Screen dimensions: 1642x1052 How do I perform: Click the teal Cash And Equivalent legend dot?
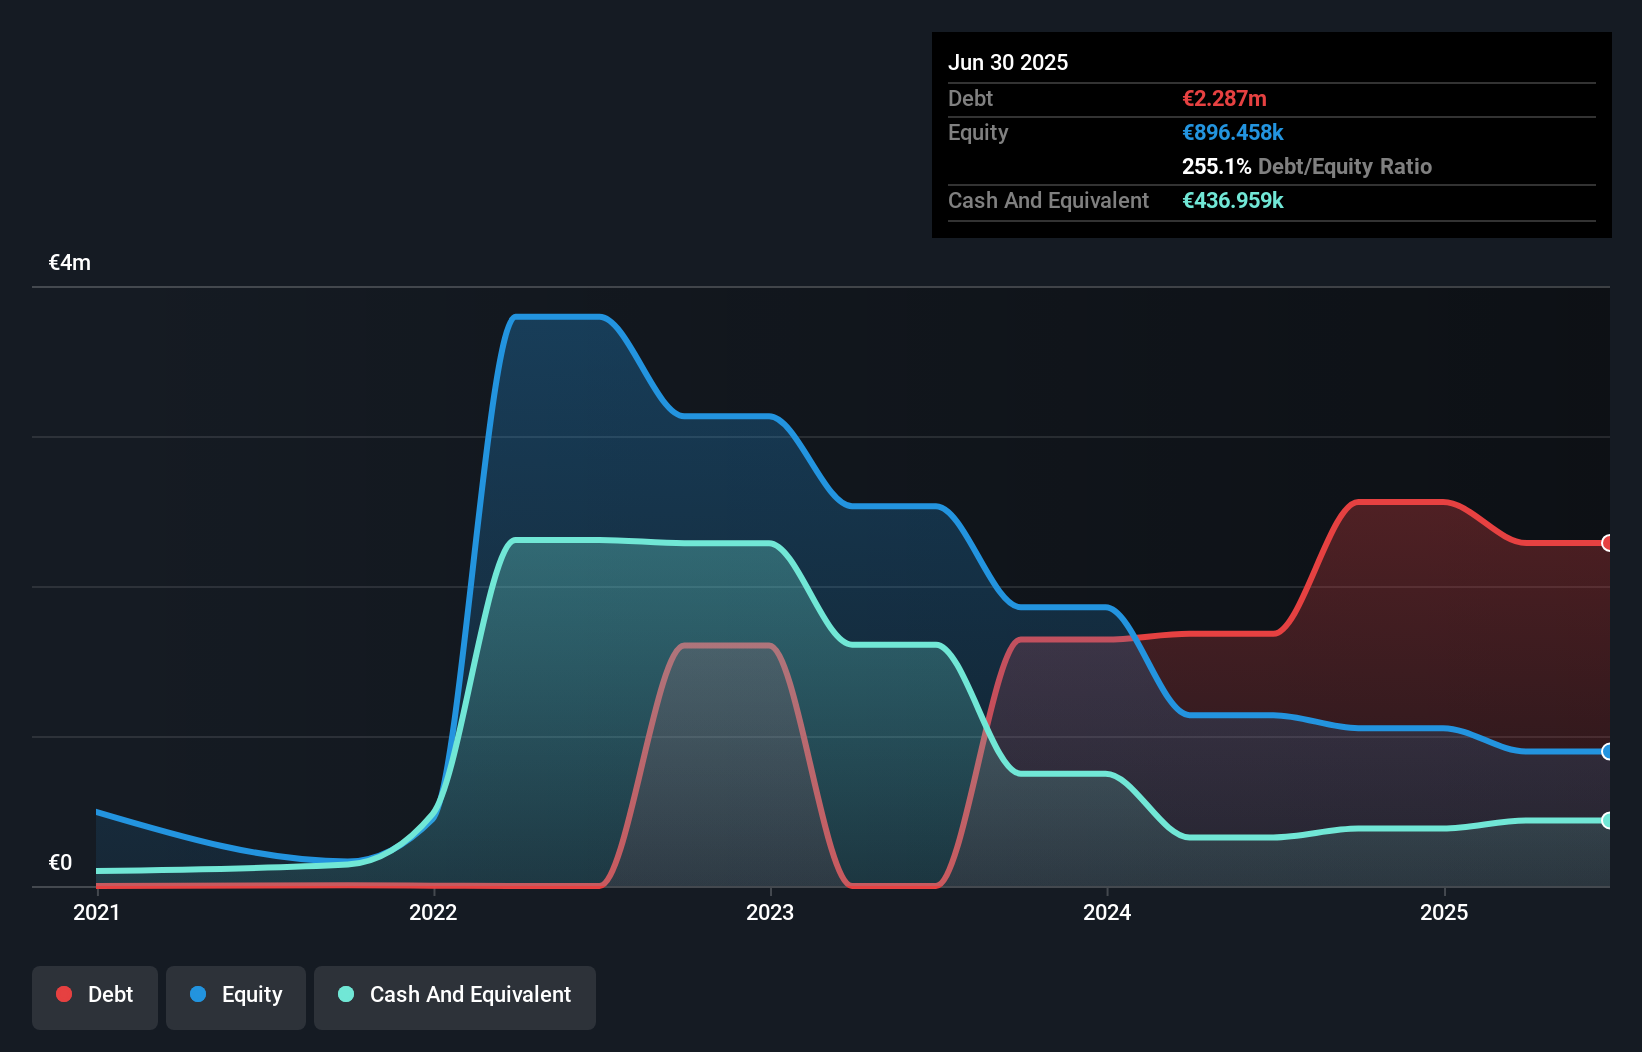click(x=345, y=994)
